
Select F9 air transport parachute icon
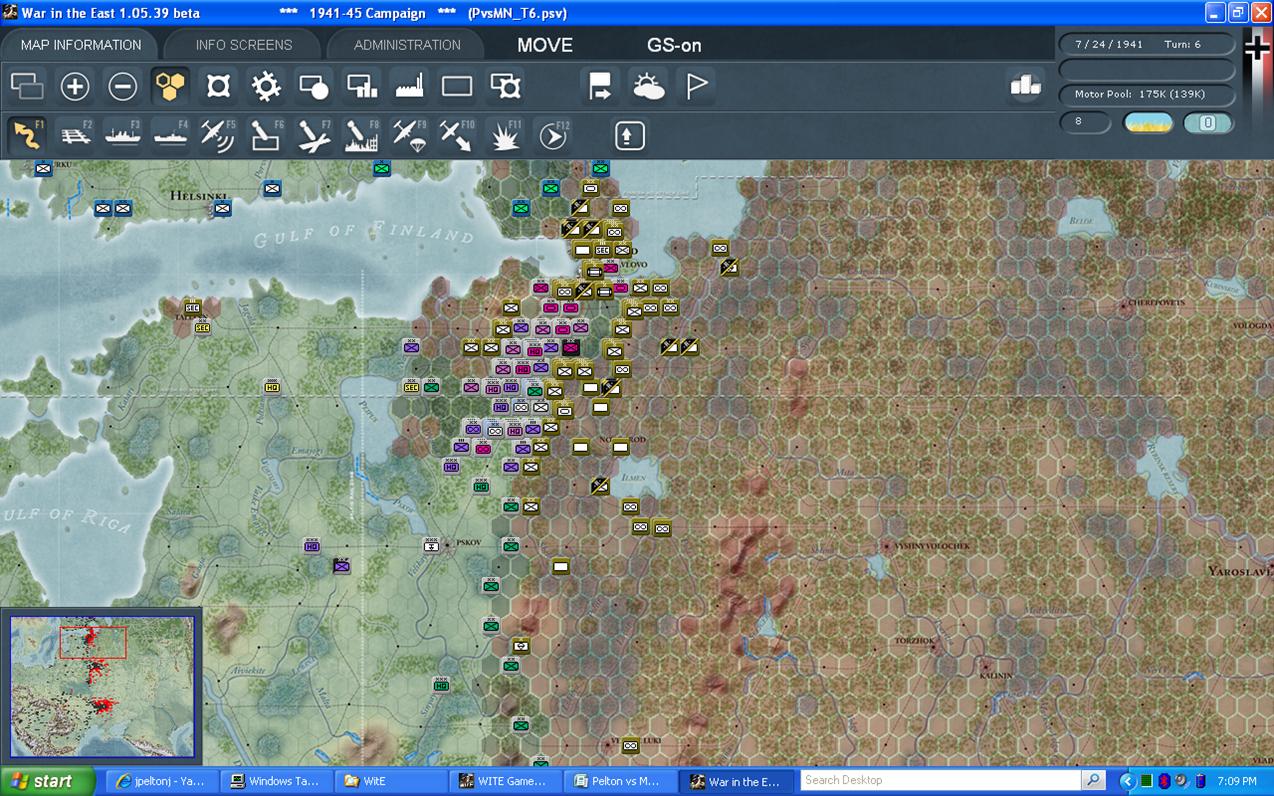pyautogui.click(x=410, y=135)
